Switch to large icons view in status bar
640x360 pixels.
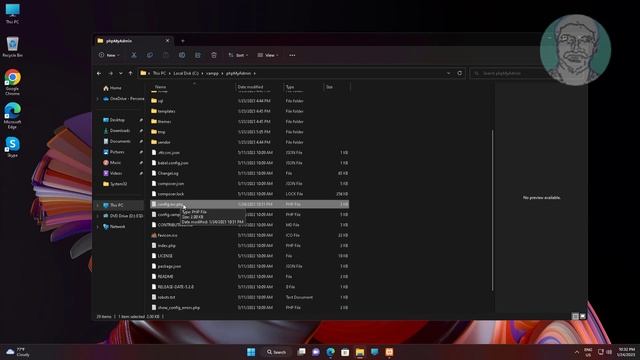click(582, 316)
